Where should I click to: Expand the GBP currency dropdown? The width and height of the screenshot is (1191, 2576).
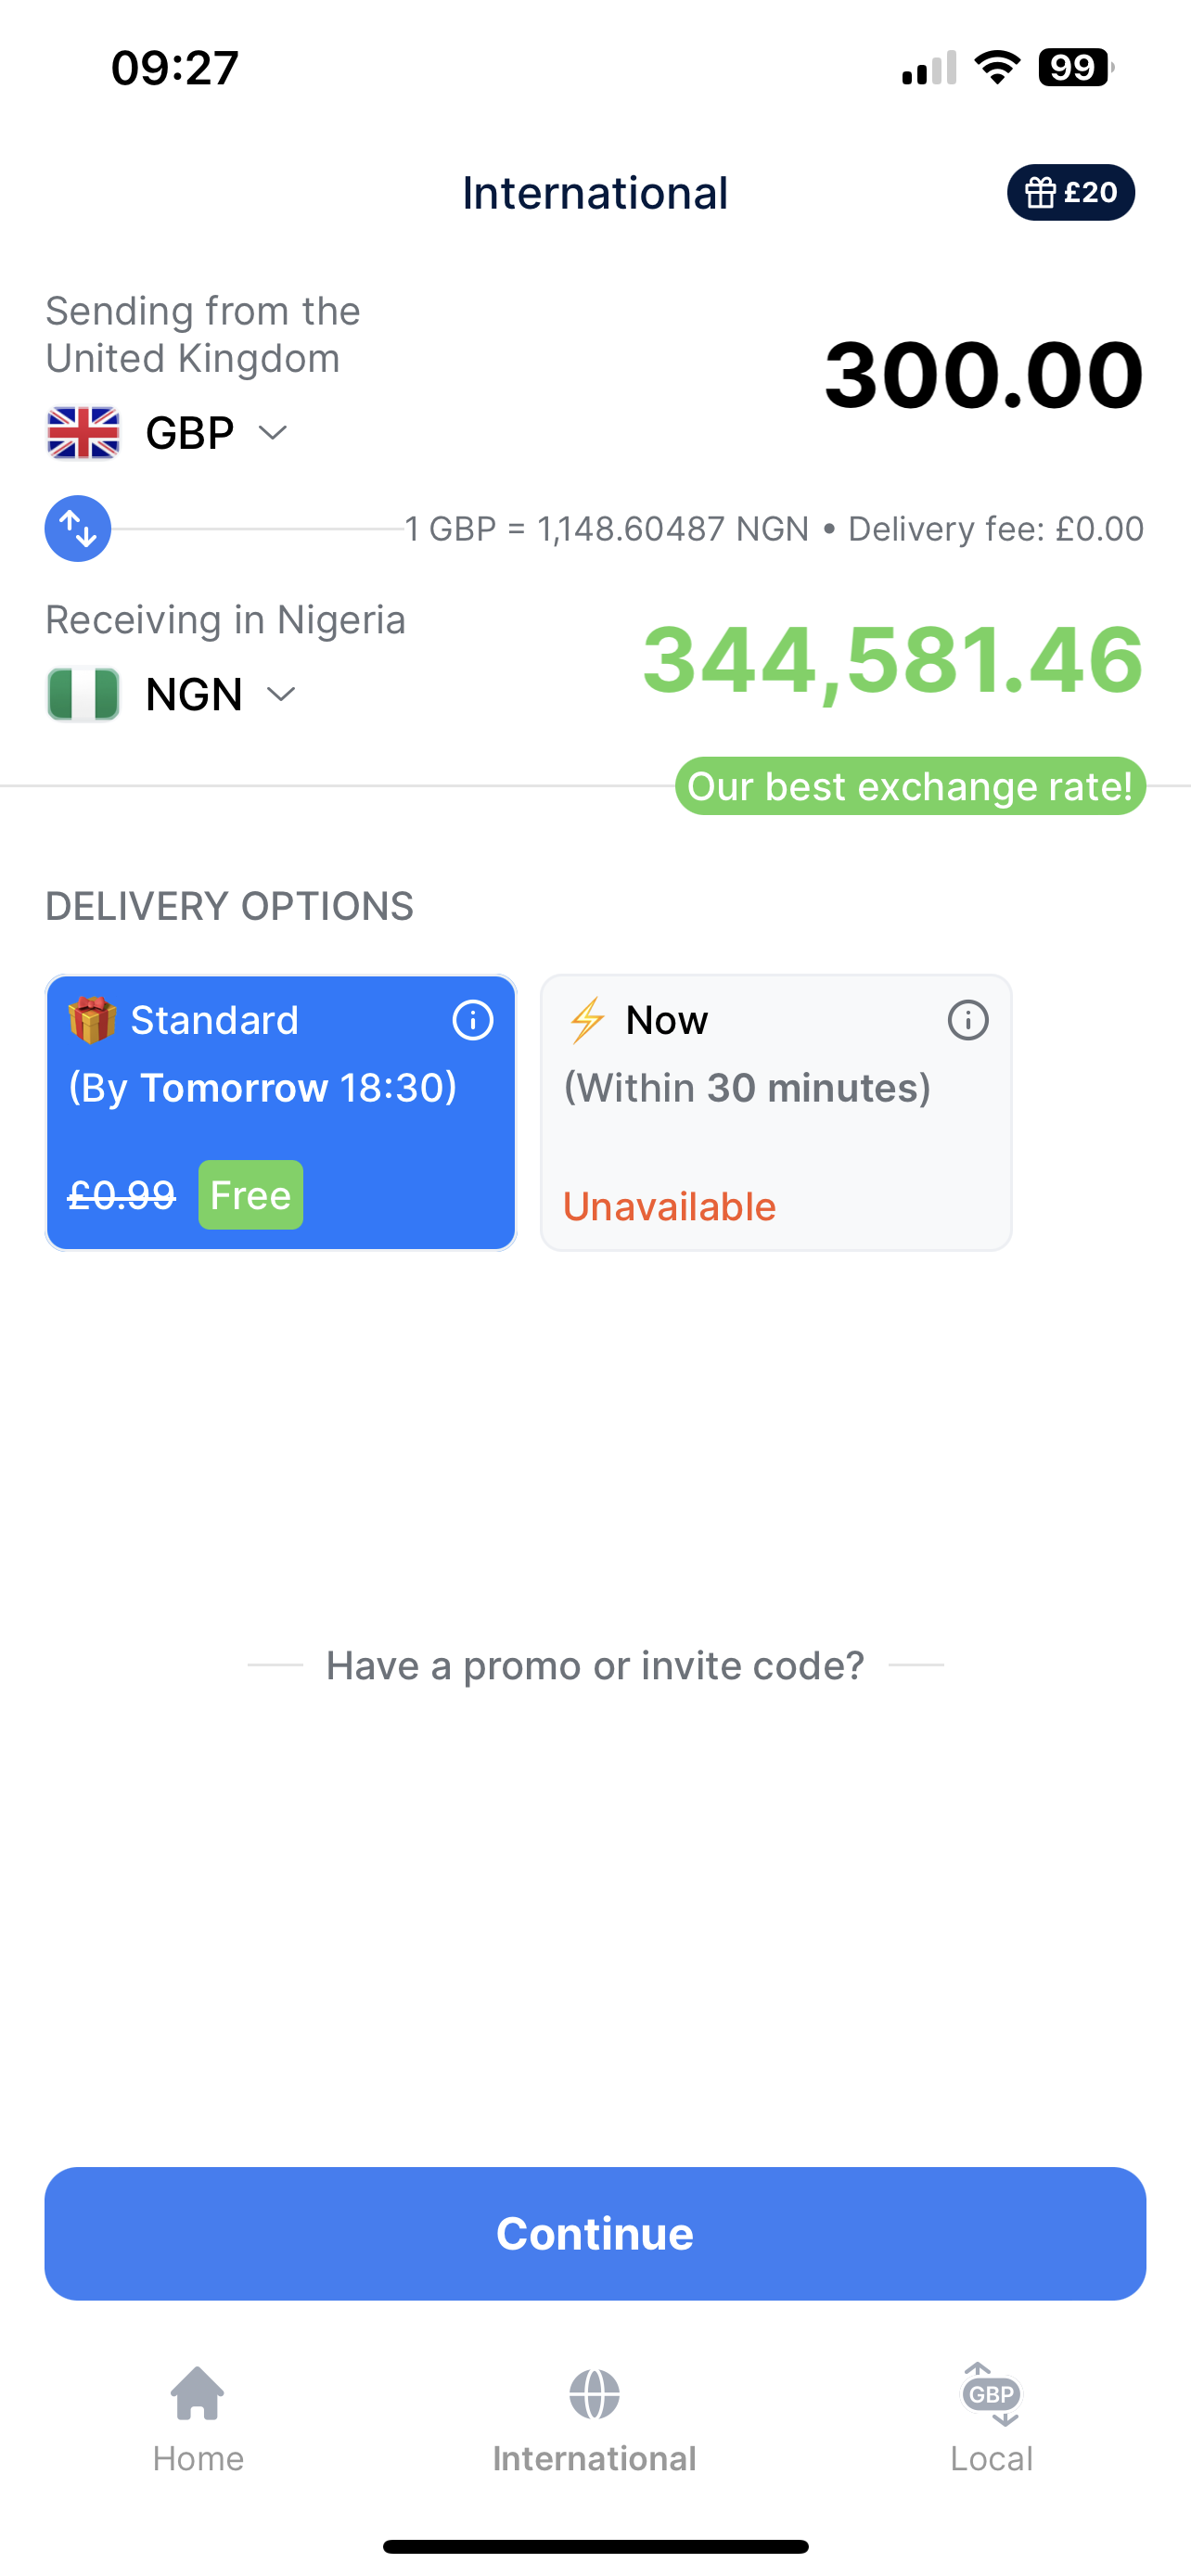pos(272,433)
